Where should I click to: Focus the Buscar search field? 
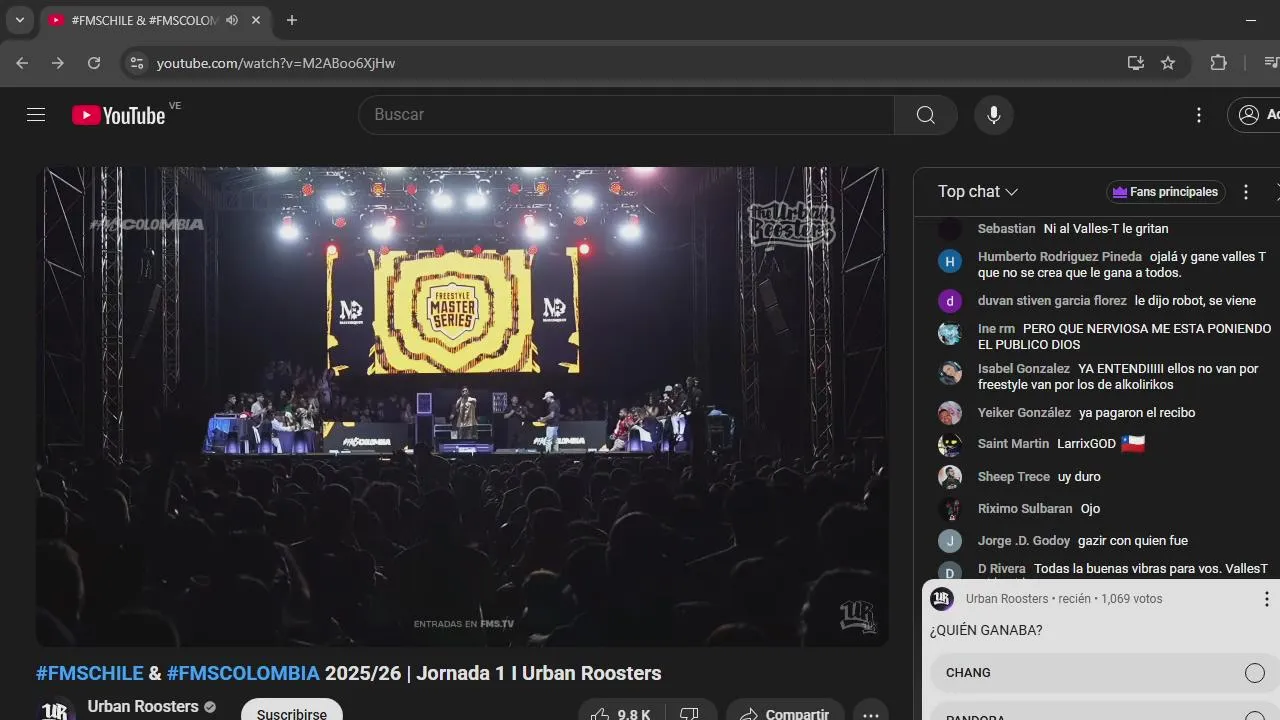click(626, 115)
